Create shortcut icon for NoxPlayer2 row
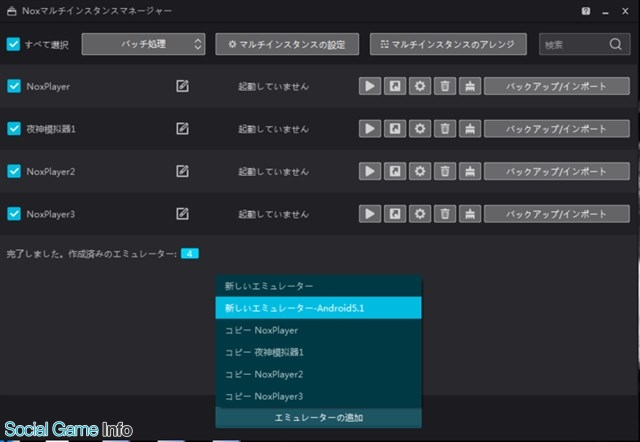 (395, 171)
